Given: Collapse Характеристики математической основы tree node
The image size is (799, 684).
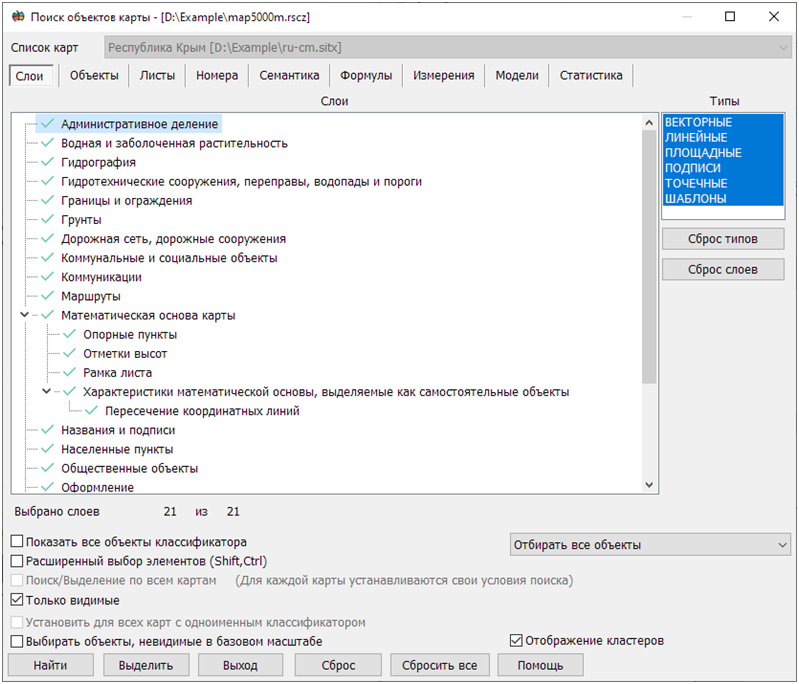Looking at the screenshot, I should (47, 392).
